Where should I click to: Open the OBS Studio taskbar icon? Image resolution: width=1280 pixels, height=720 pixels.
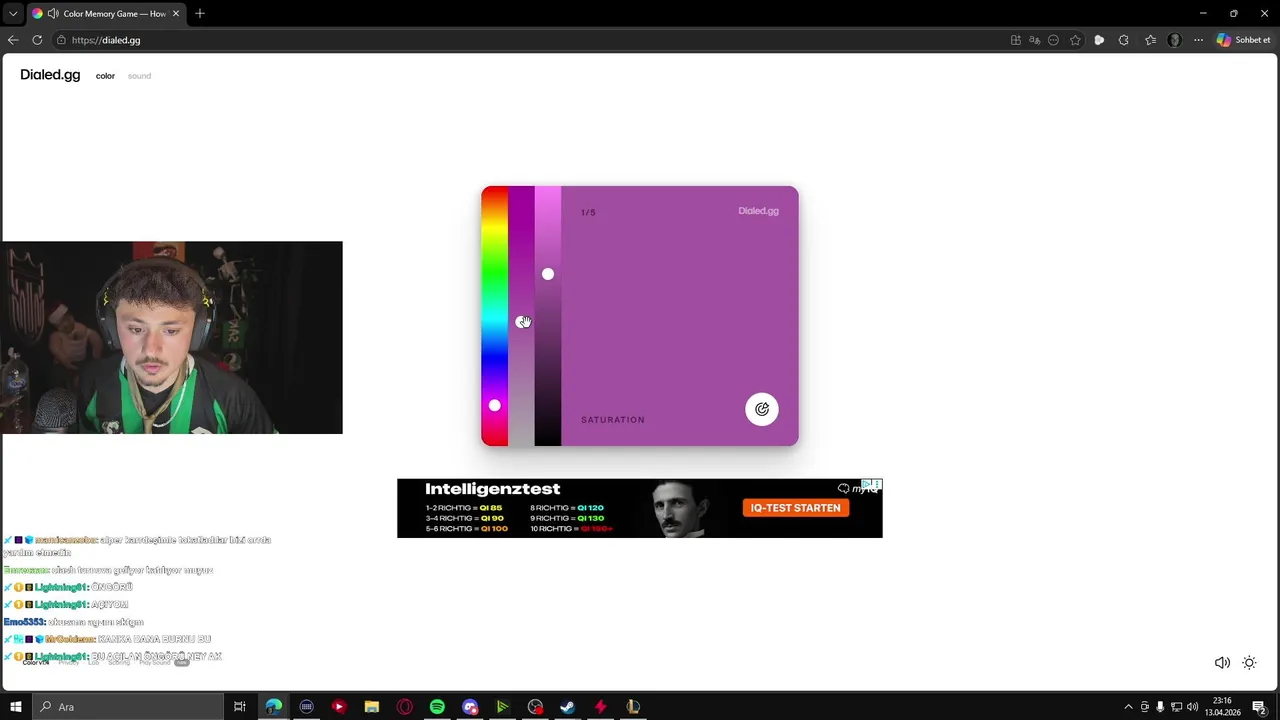click(x=535, y=707)
